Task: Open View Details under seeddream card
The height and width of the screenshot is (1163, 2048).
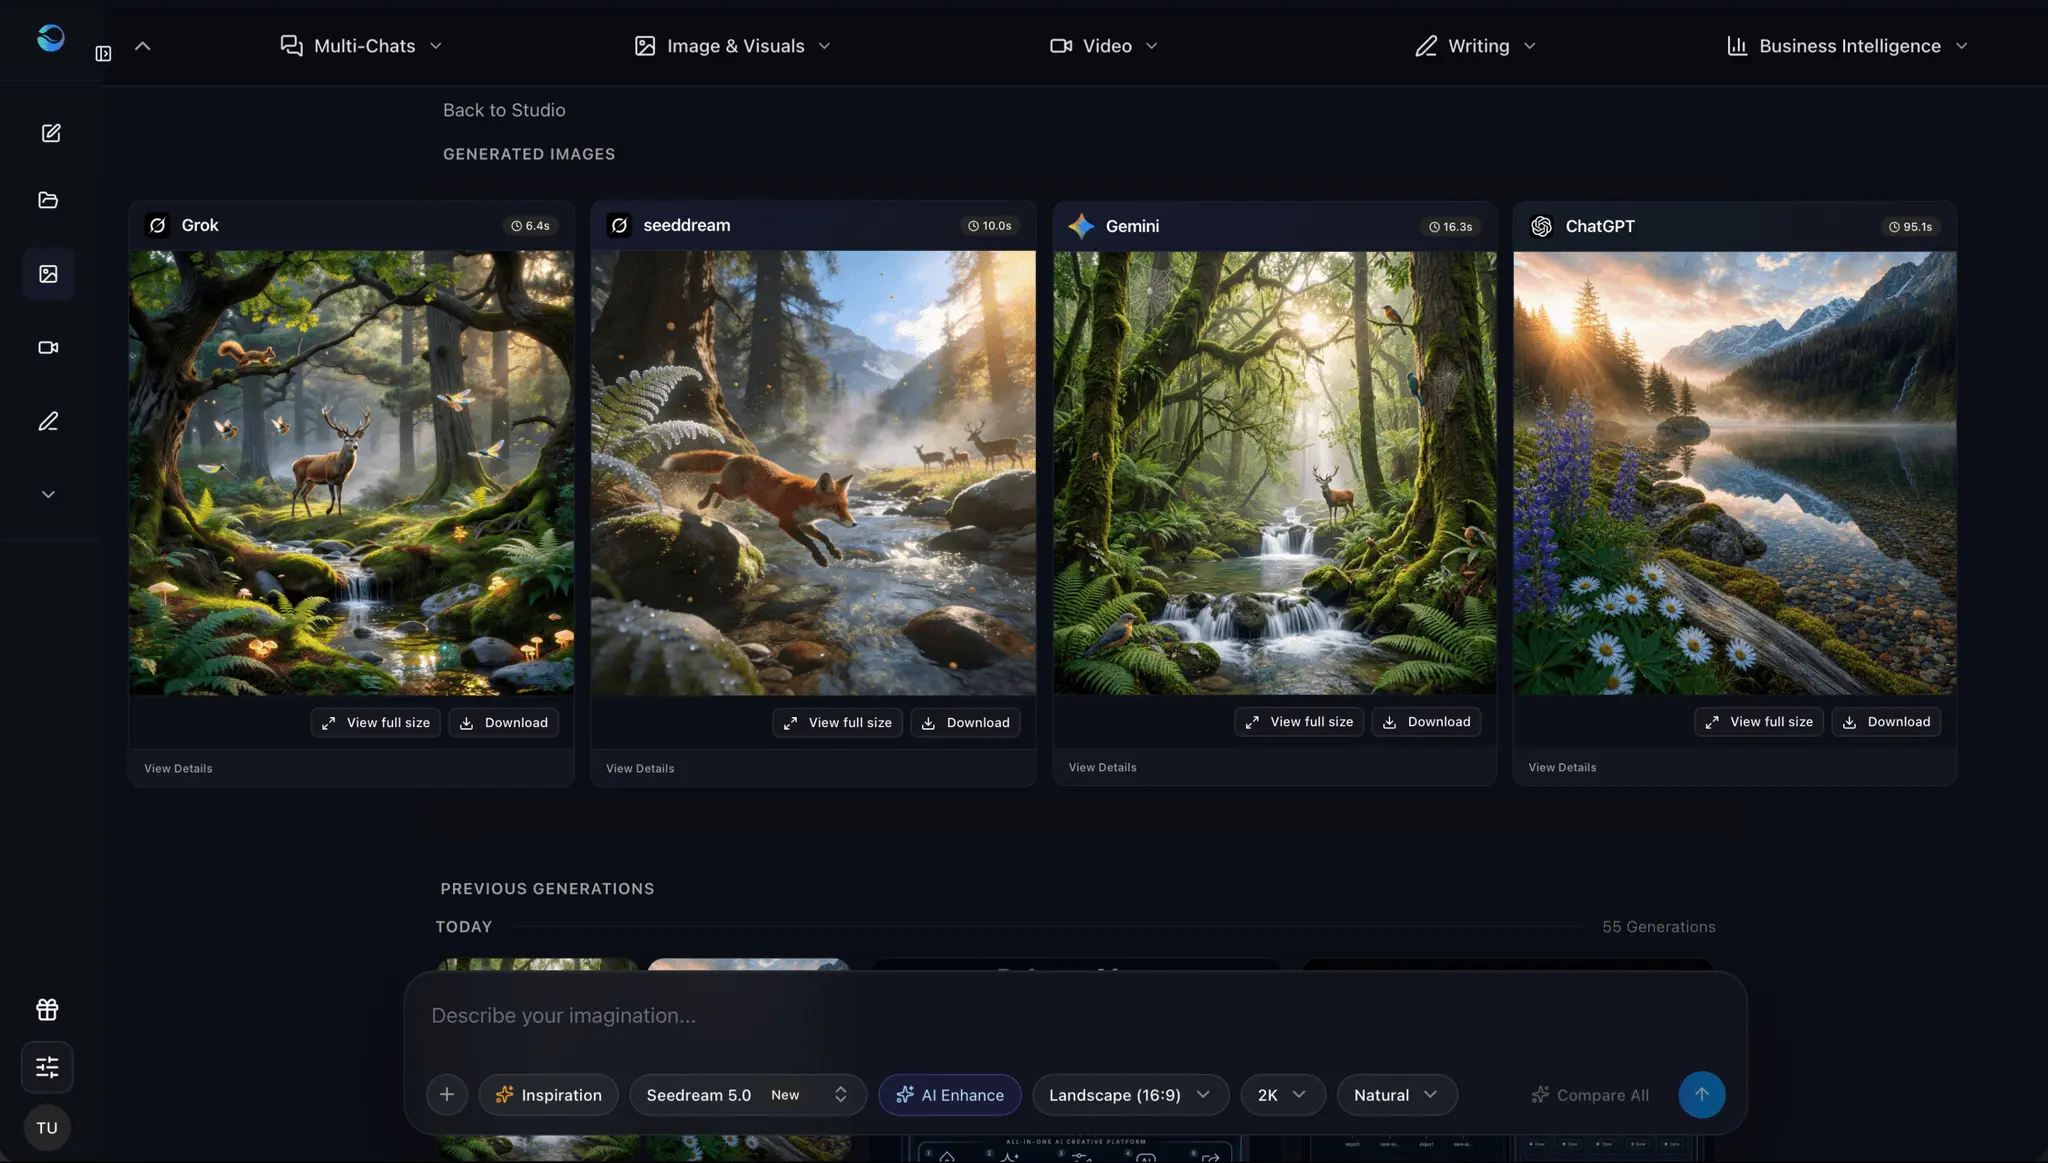Action: (640, 769)
